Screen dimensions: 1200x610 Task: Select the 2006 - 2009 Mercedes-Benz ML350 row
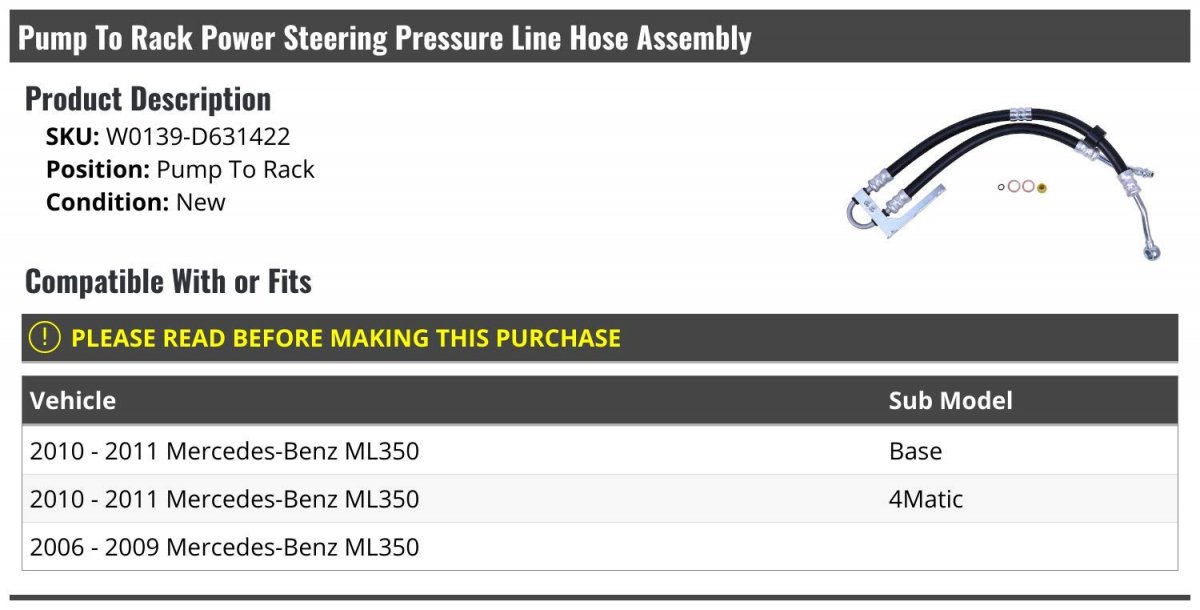point(600,547)
